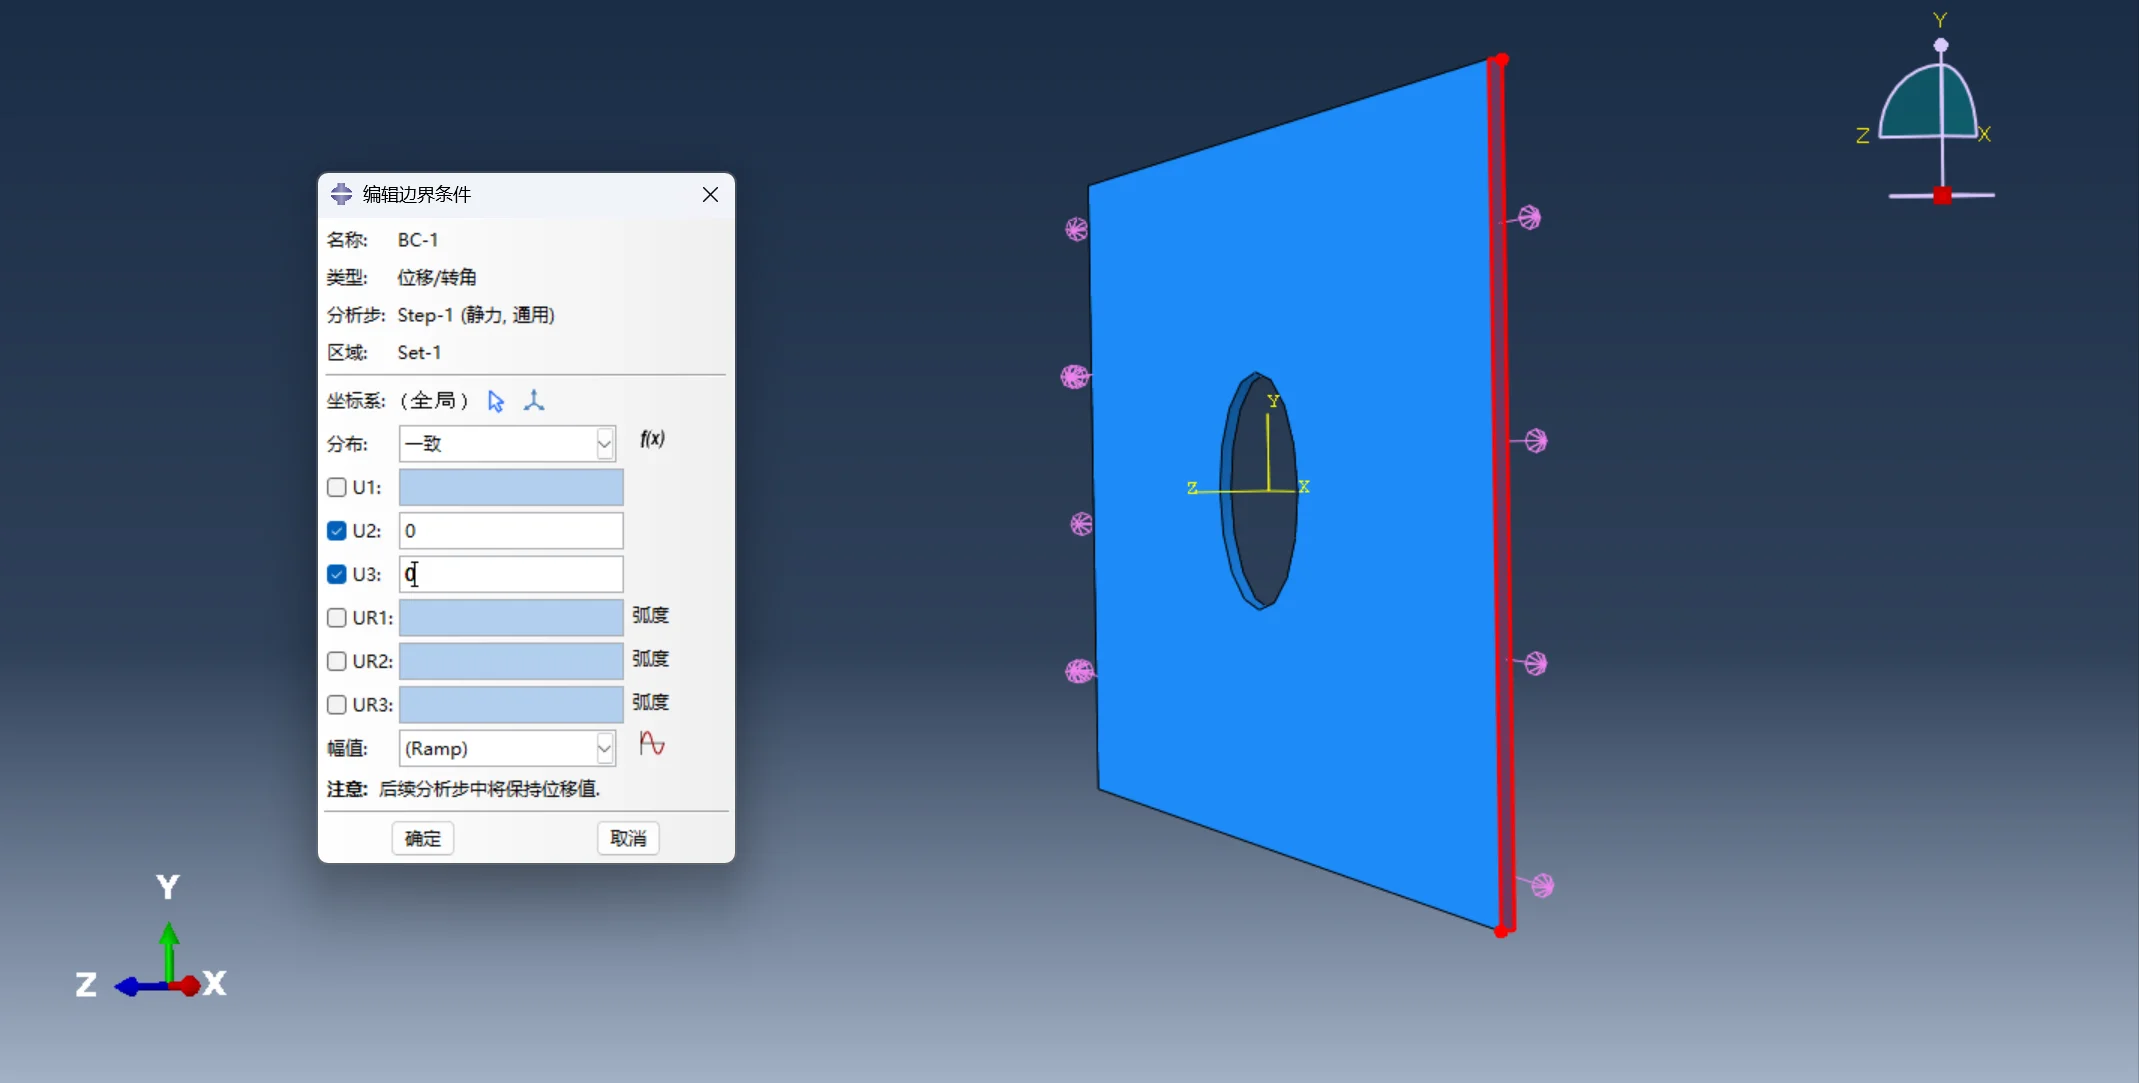2139x1083 pixels.
Task: Uncheck the U2 displacement checkbox
Action: [337, 531]
